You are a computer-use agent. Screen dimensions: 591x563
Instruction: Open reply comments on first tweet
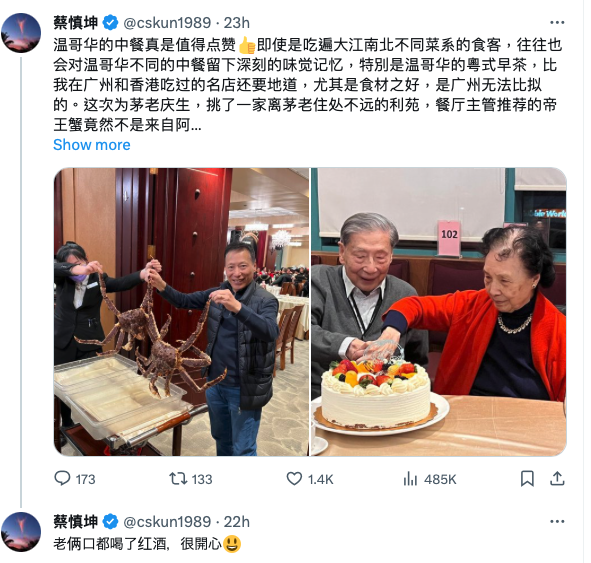(x=75, y=479)
